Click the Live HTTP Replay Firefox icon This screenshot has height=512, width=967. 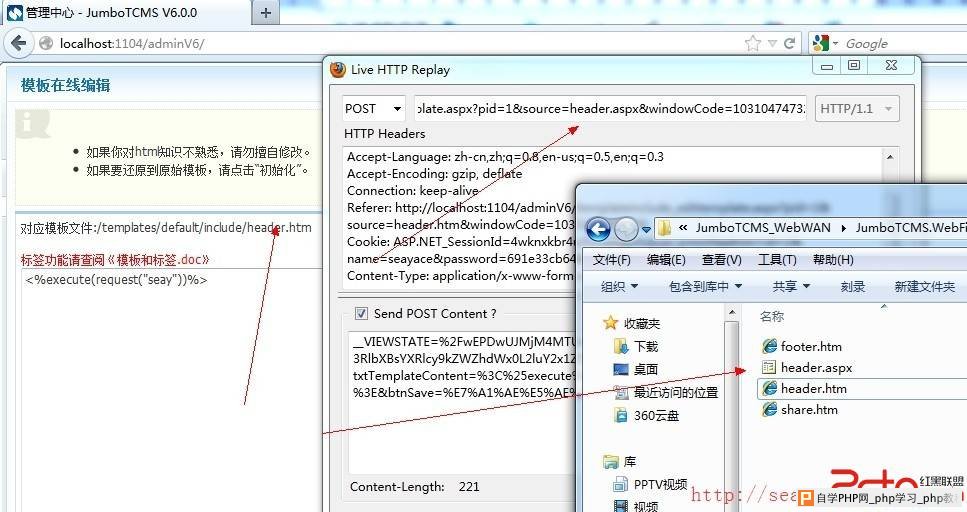[x=337, y=70]
